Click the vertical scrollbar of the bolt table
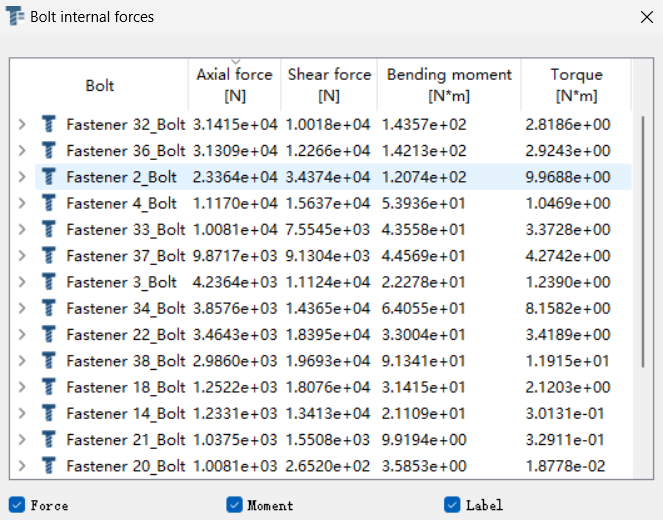The width and height of the screenshot is (663, 520). click(643, 241)
